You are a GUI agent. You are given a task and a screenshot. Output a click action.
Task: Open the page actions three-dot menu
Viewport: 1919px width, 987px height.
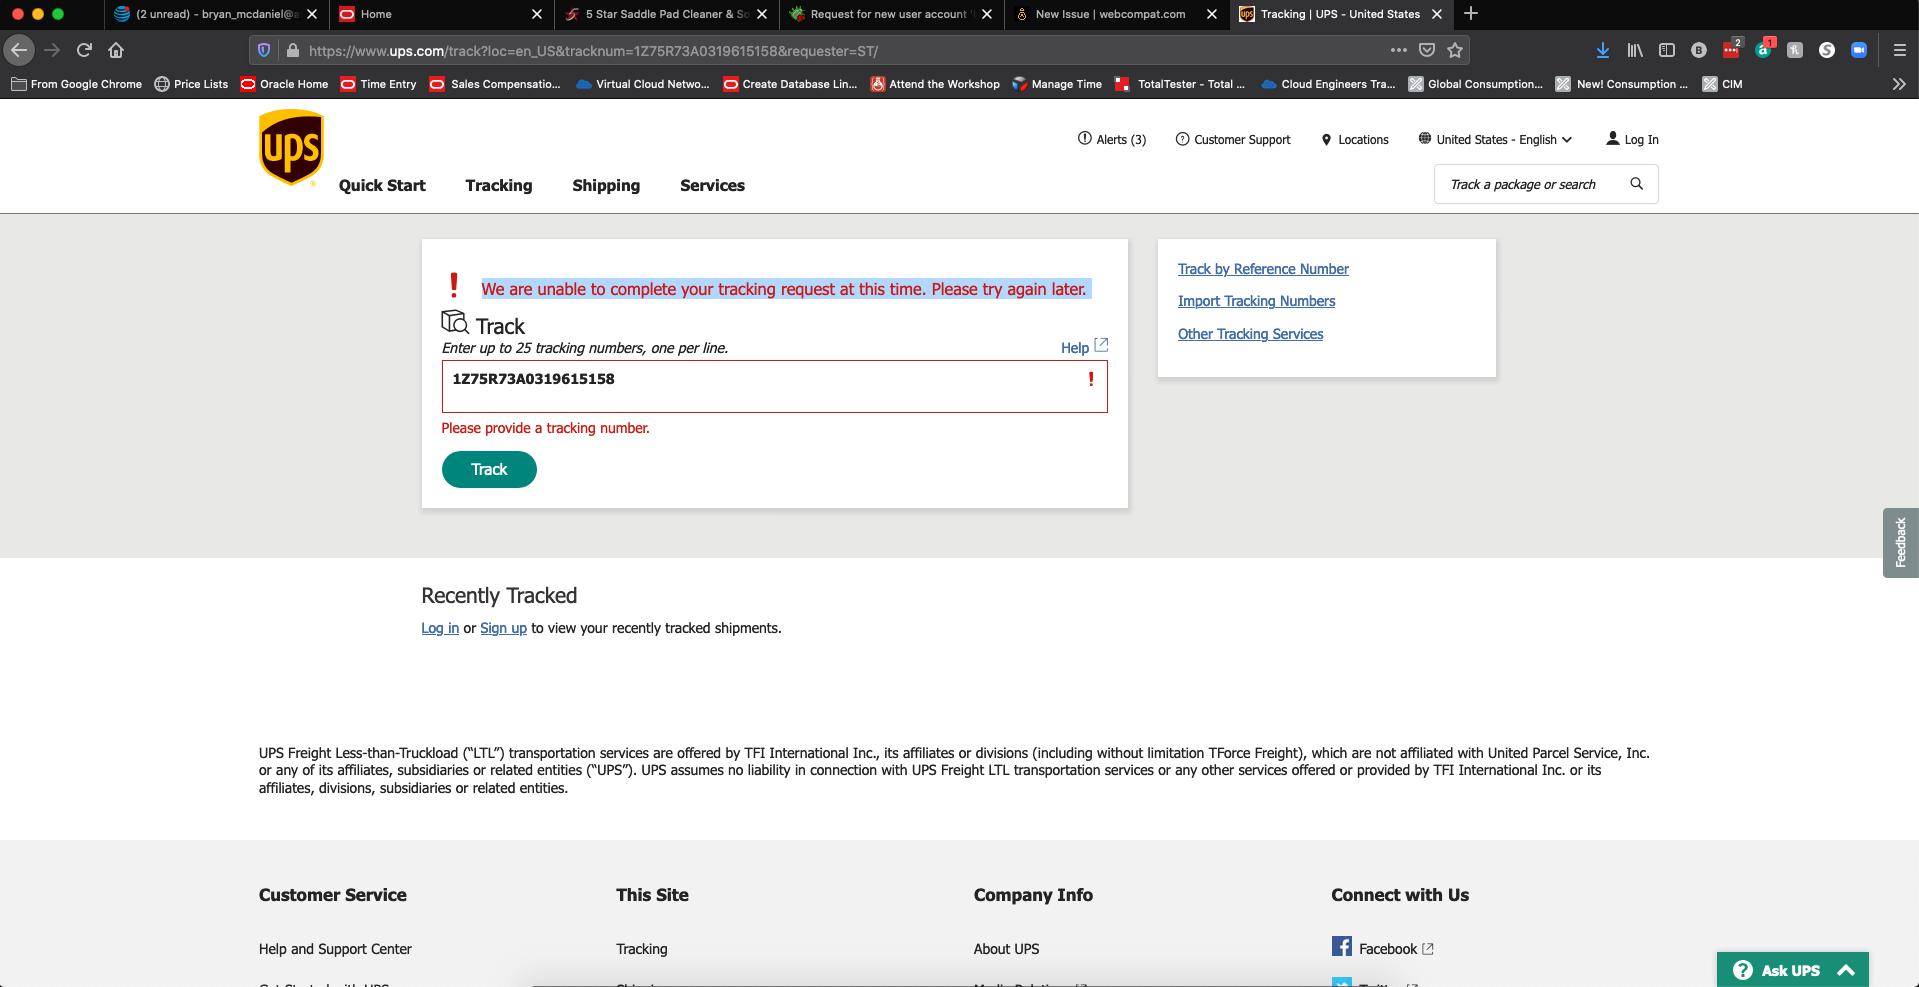pos(1398,50)
